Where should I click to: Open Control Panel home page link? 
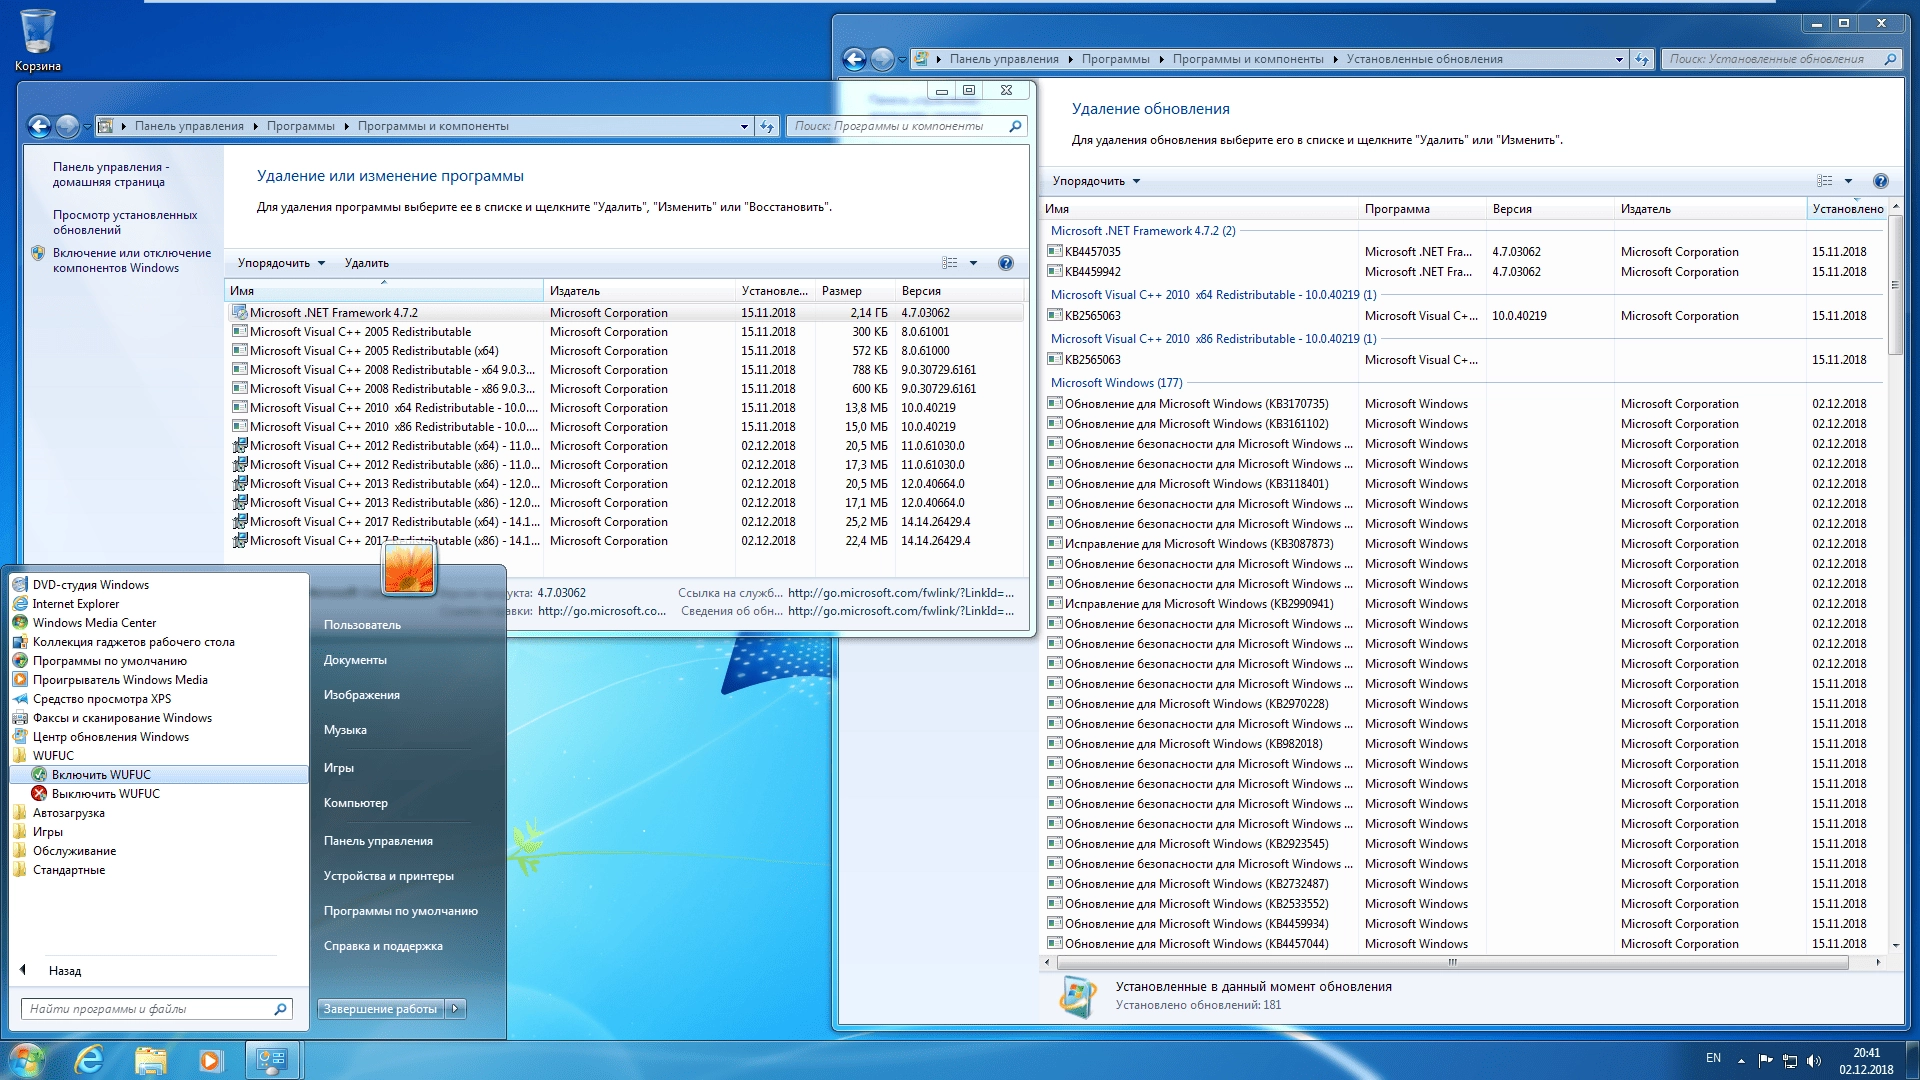click(x=111, y=174)
